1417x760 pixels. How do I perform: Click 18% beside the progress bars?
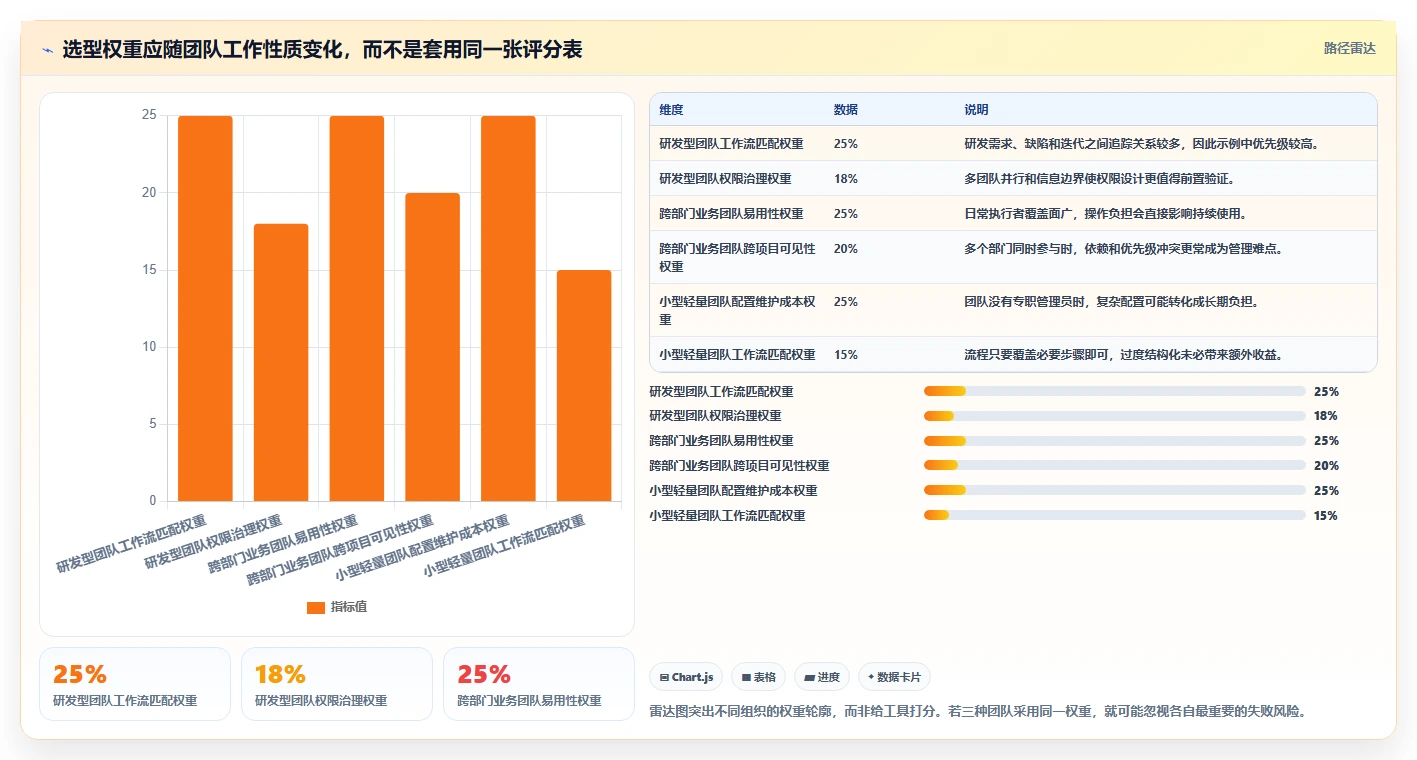[1326, 416]
